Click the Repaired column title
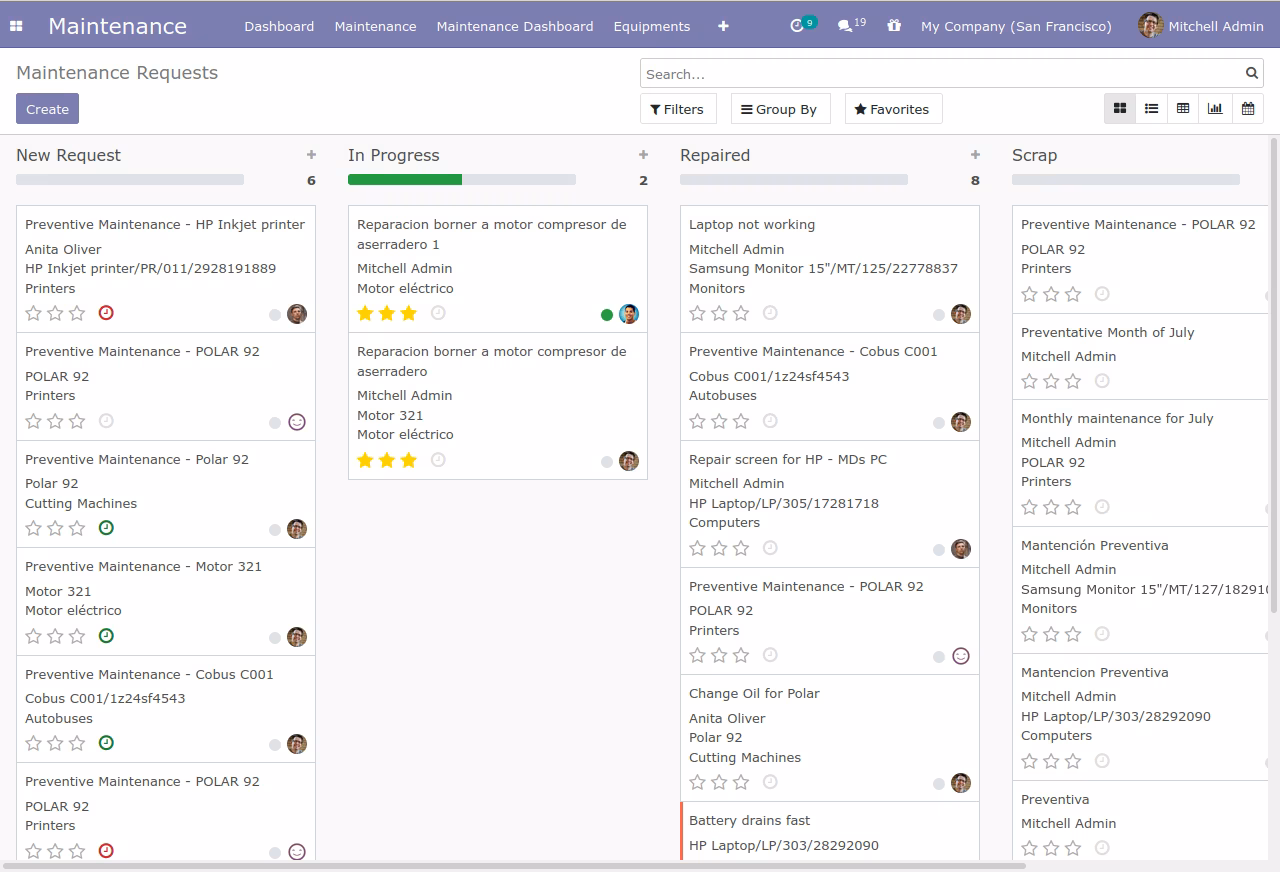This screenshot has height=872, width=1280. (715, 155)
